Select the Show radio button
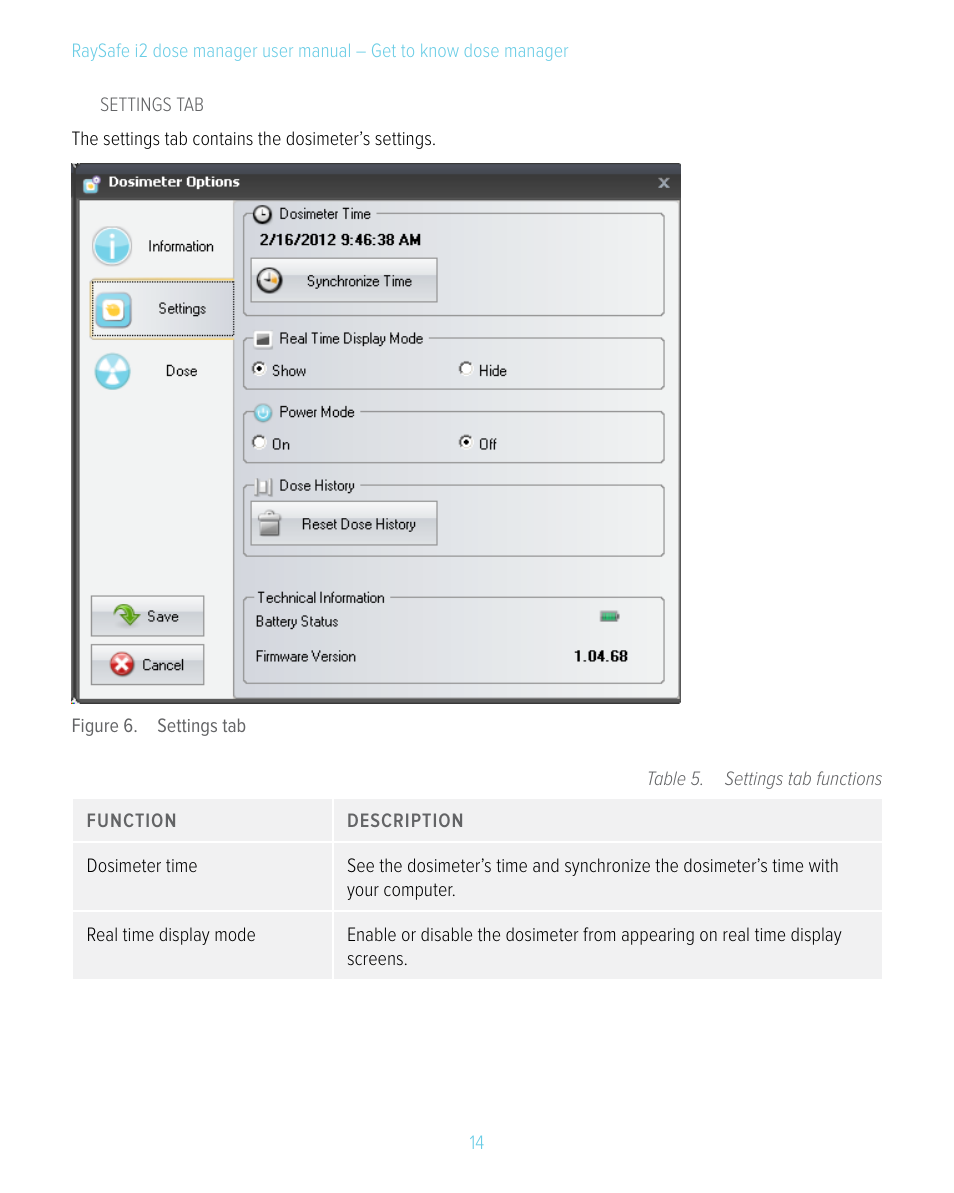954x1193 pixels. pos(259,368)
